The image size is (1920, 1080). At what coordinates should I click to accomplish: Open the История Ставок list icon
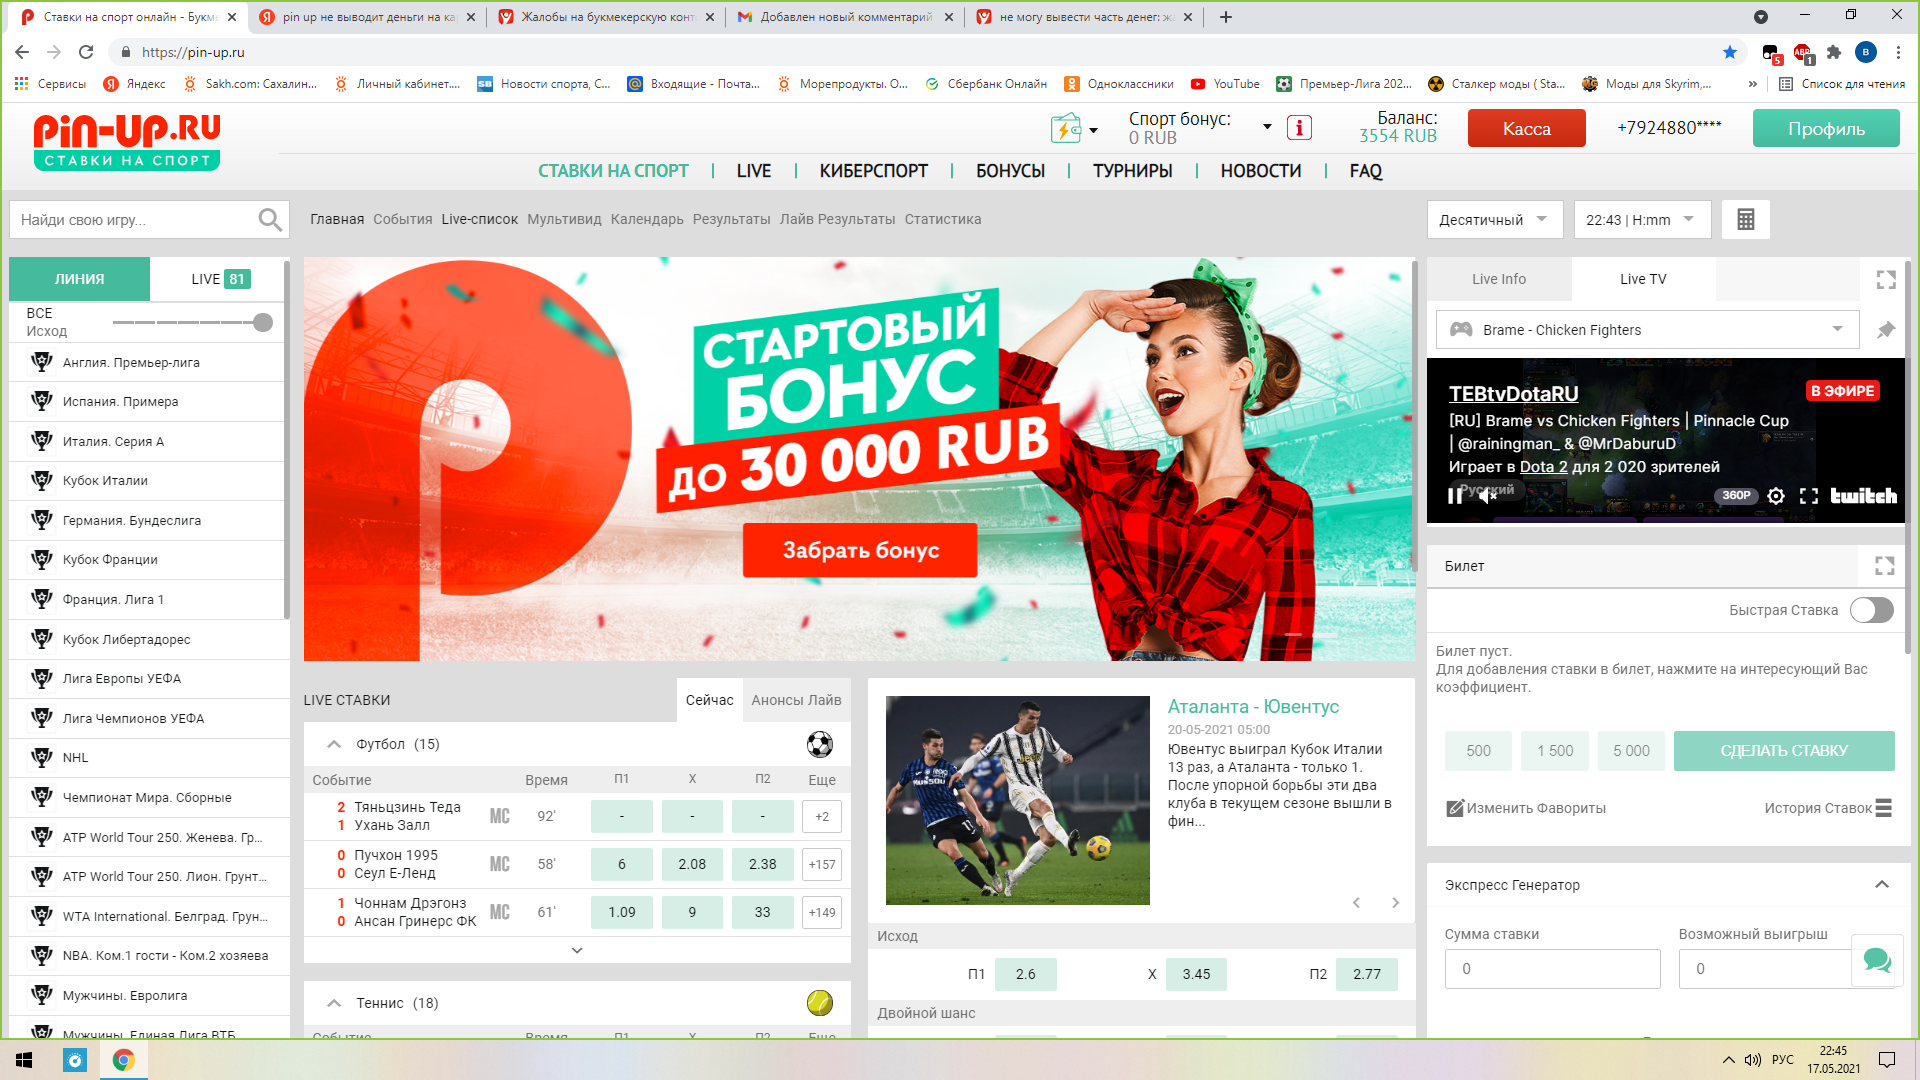(x=1884, y=808)
